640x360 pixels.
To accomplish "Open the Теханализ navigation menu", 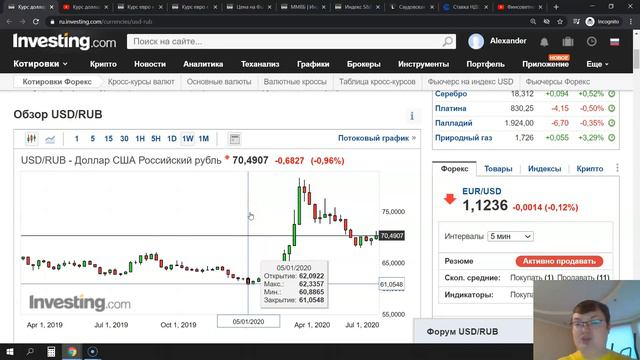I will pos(260,64).
